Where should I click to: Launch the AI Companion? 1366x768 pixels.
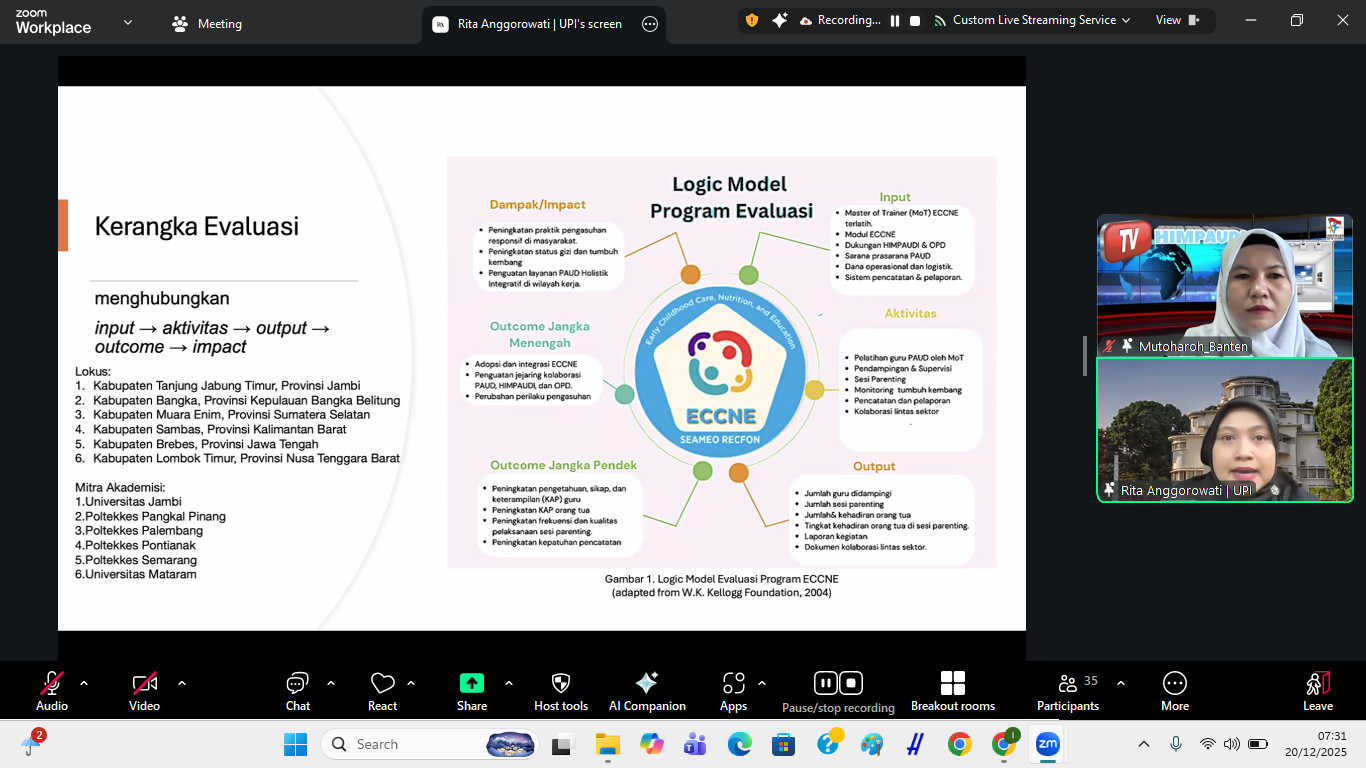pyautogui.click(x=647, y=691)
